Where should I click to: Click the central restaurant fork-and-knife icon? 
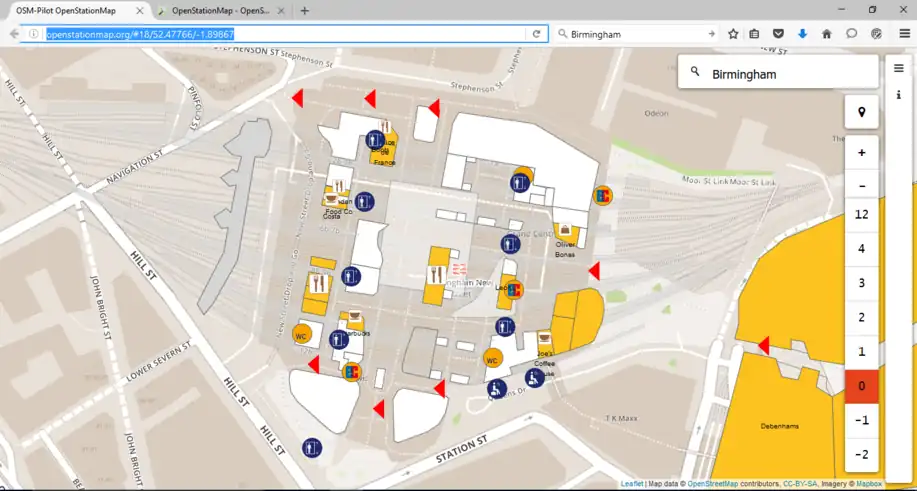[x=436, y=274]
